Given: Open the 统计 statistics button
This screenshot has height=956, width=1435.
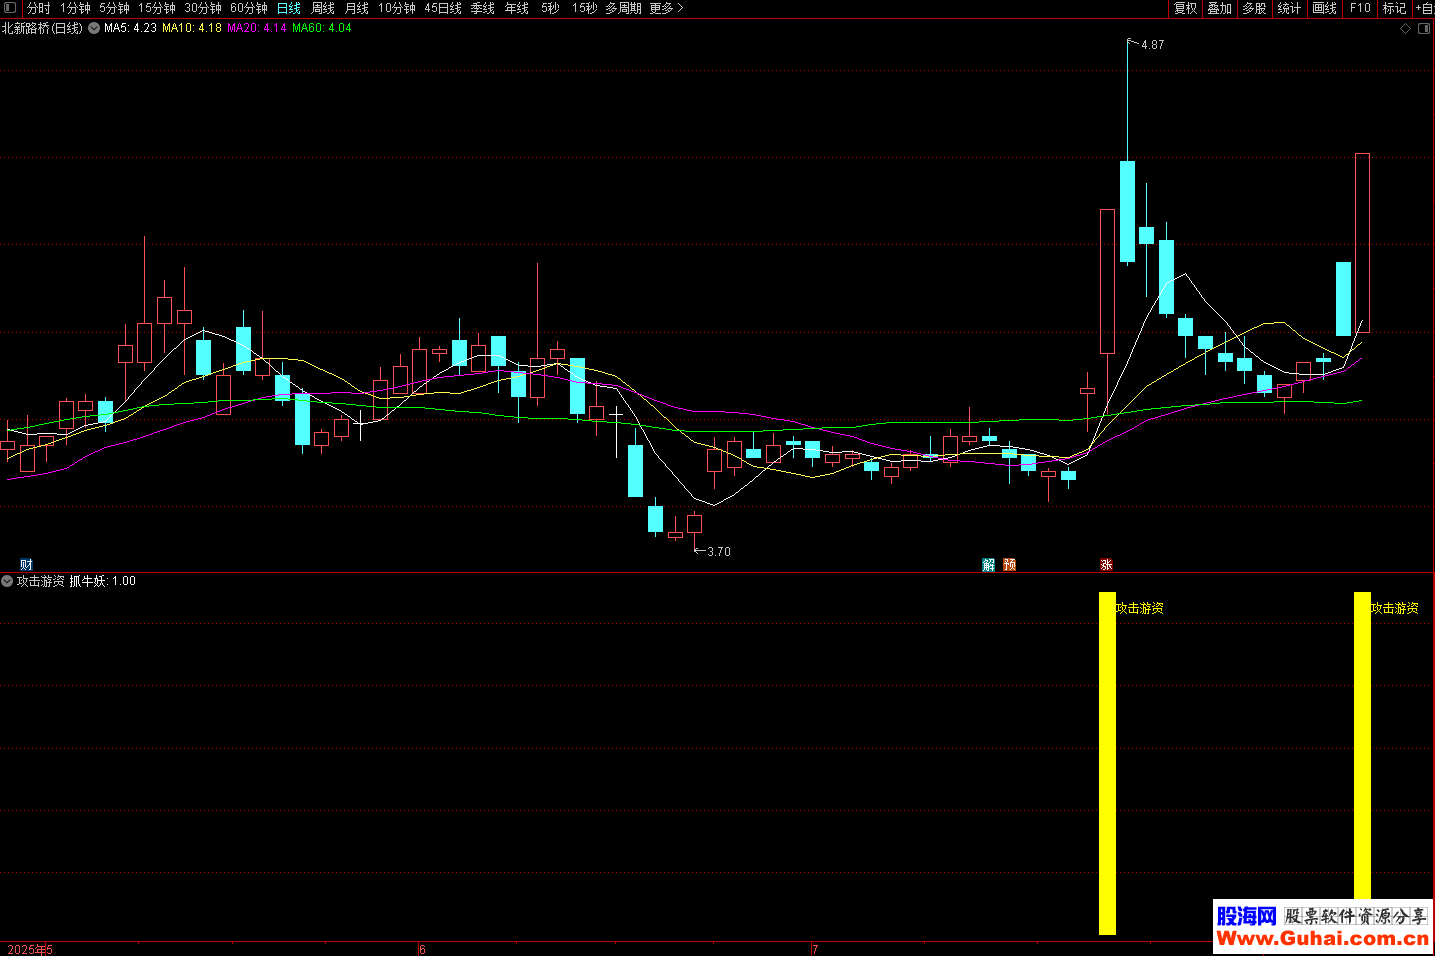Looking at the screenshot, I should [x=1290, y=8].
